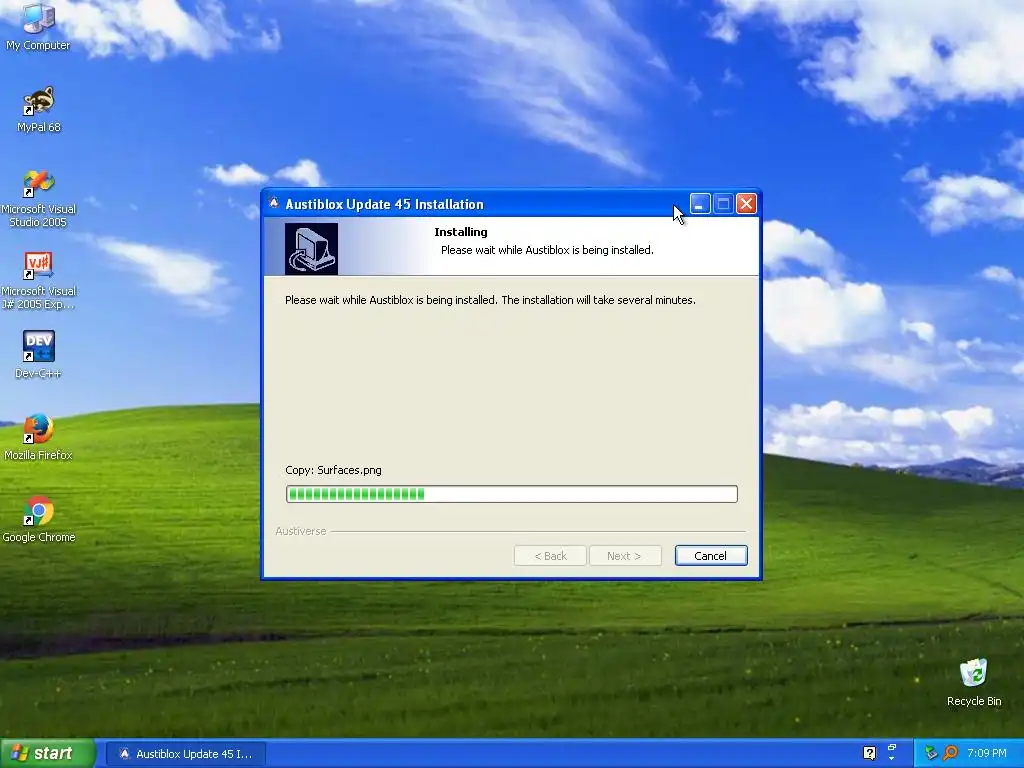Minimize the Austiblox installer window
Viewport: 1024px width, 768px height.
699,204
